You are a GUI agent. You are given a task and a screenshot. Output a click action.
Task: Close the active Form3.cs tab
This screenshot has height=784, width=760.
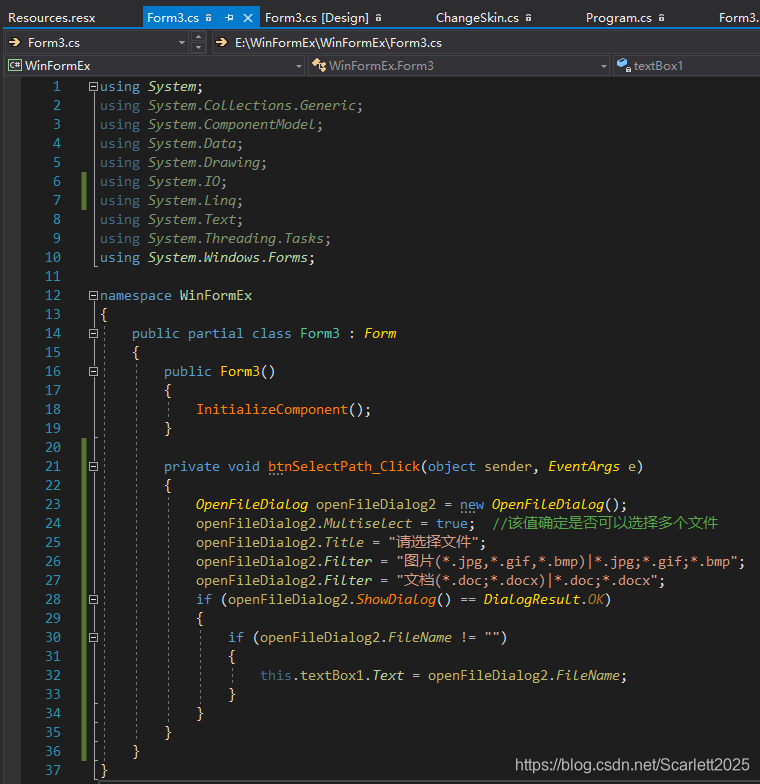[248, 18]
